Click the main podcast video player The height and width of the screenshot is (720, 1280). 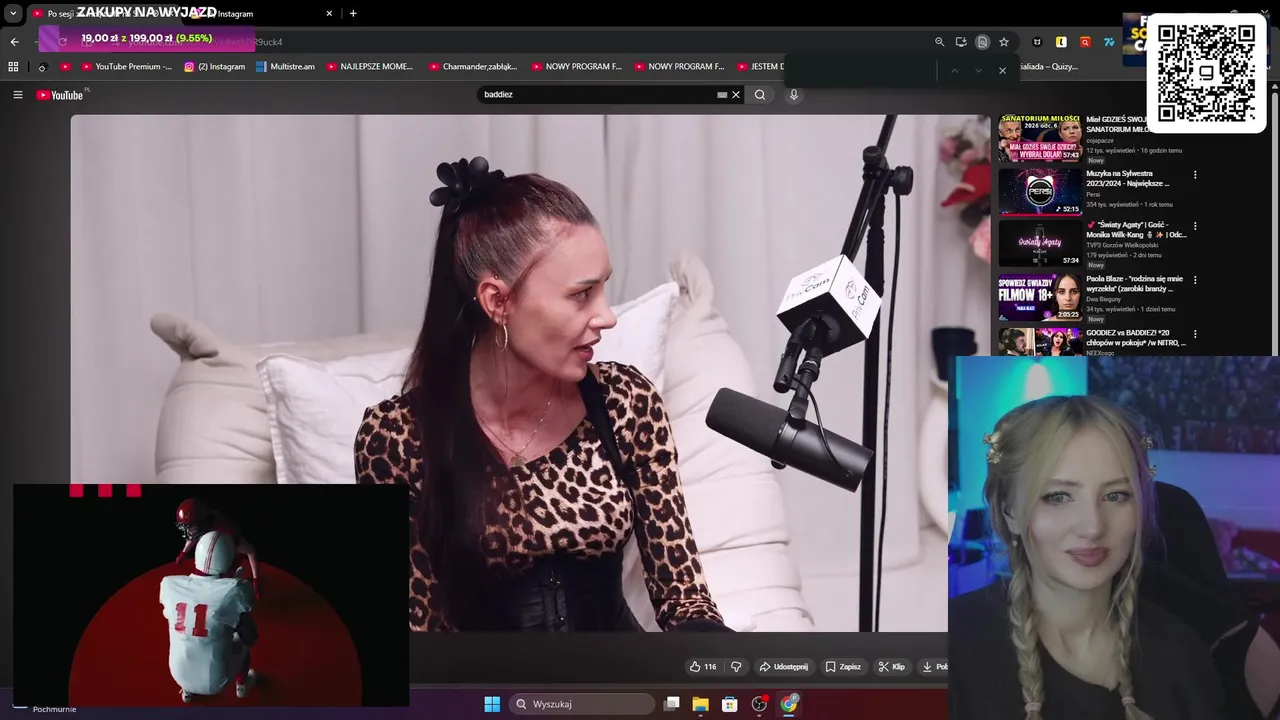click(530, 373)
